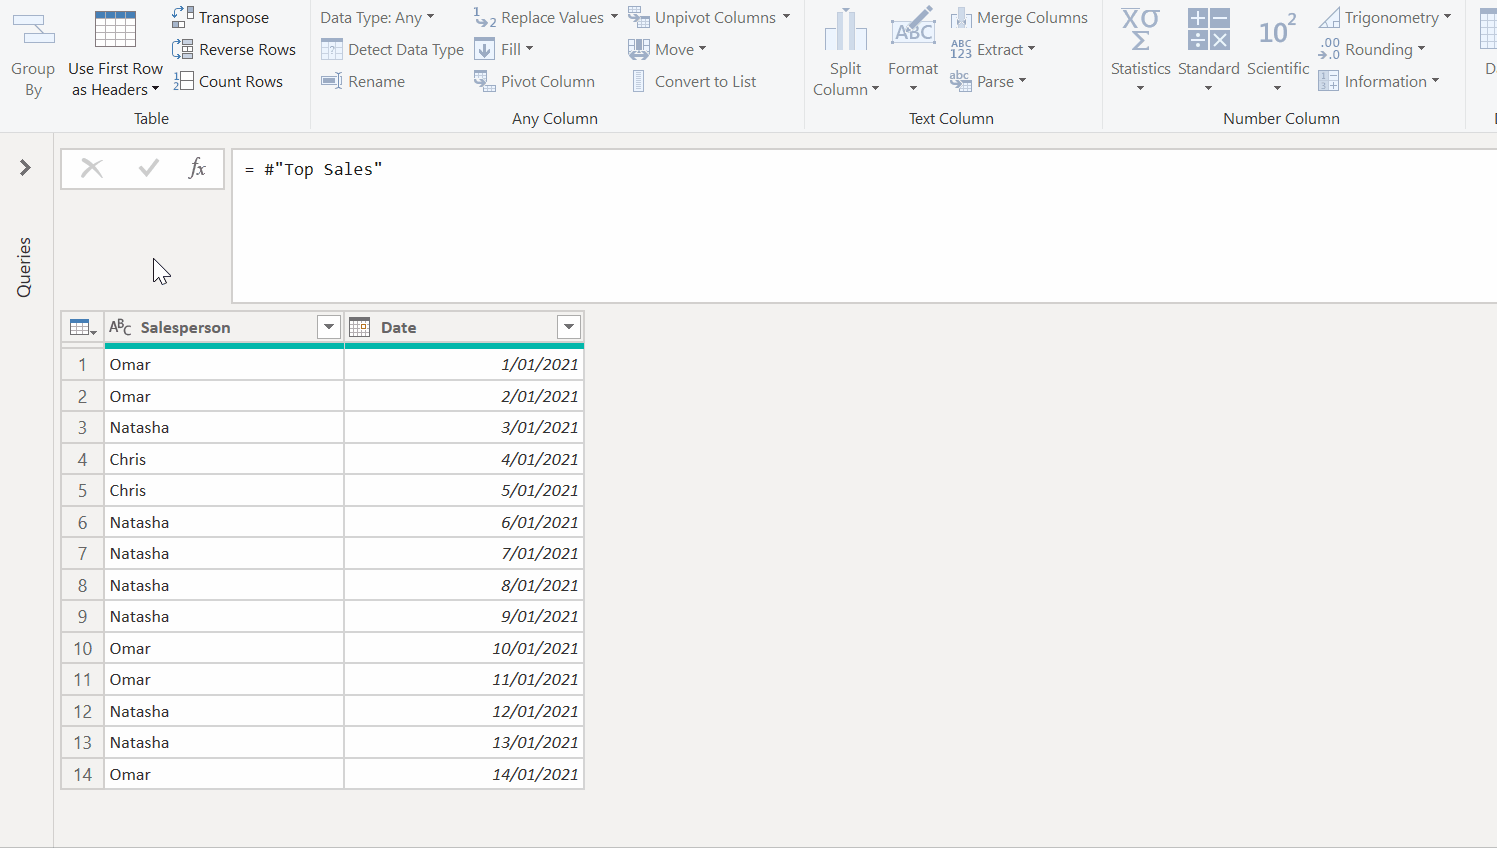Select row number 1

tap(83, 365)
